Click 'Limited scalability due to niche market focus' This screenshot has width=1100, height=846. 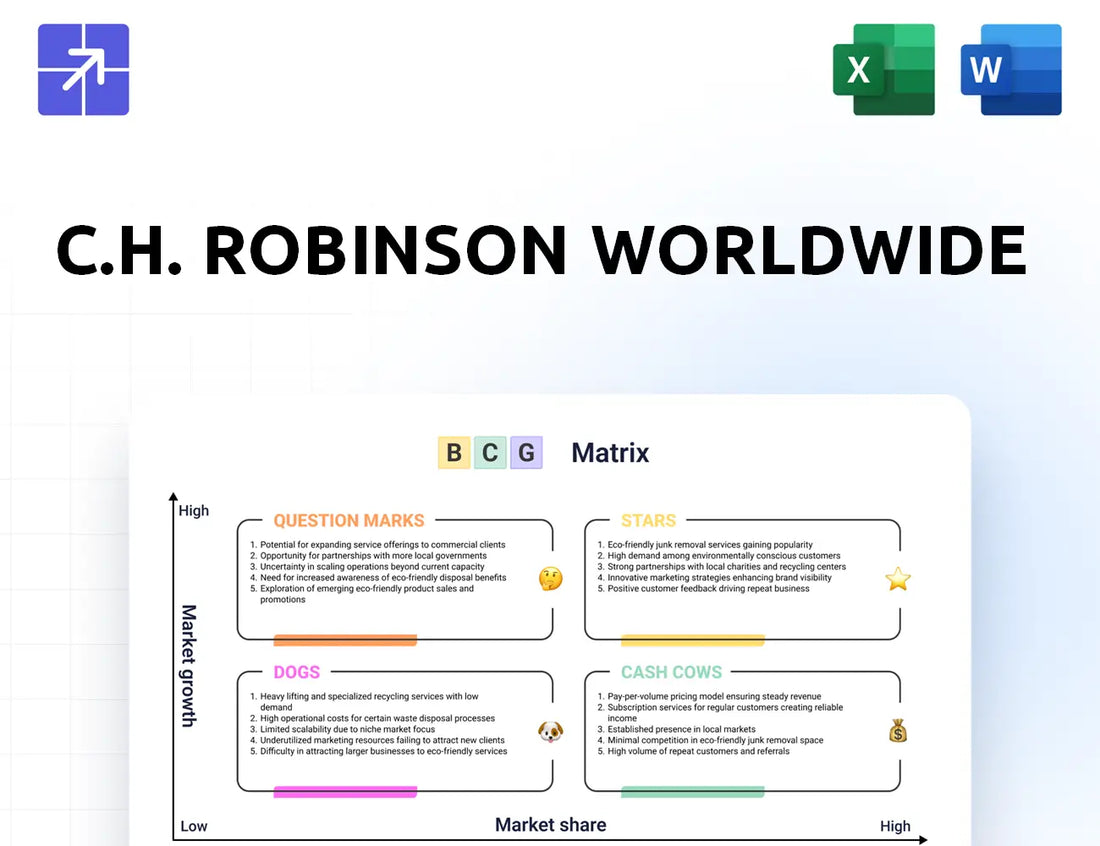click(x=347, y=730)
